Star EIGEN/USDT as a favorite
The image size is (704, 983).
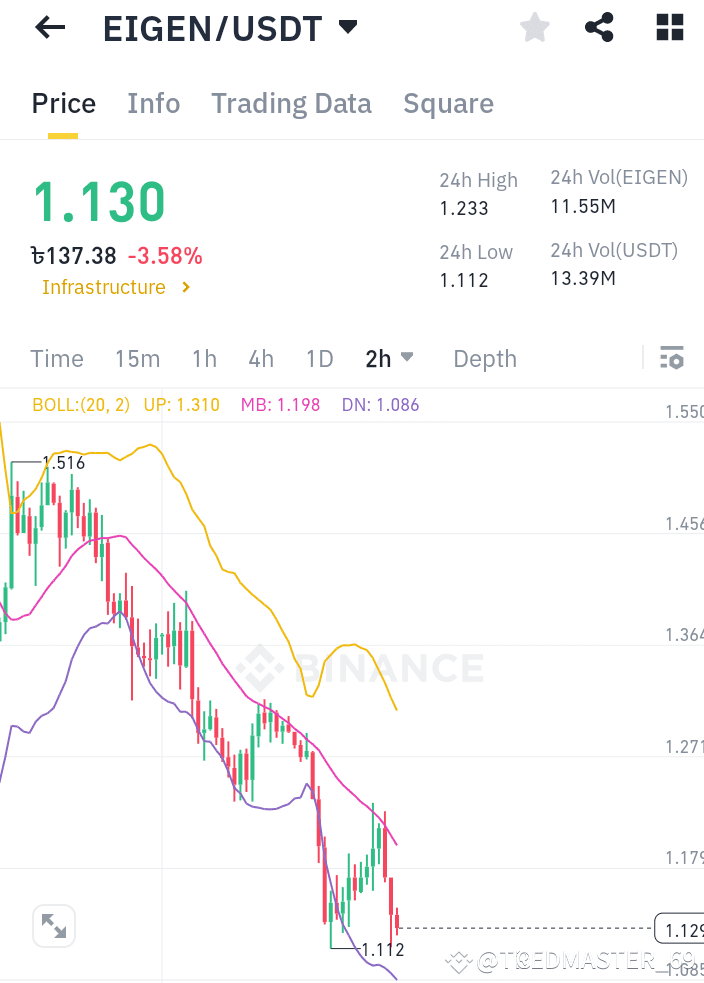click(x=534, y=27)
